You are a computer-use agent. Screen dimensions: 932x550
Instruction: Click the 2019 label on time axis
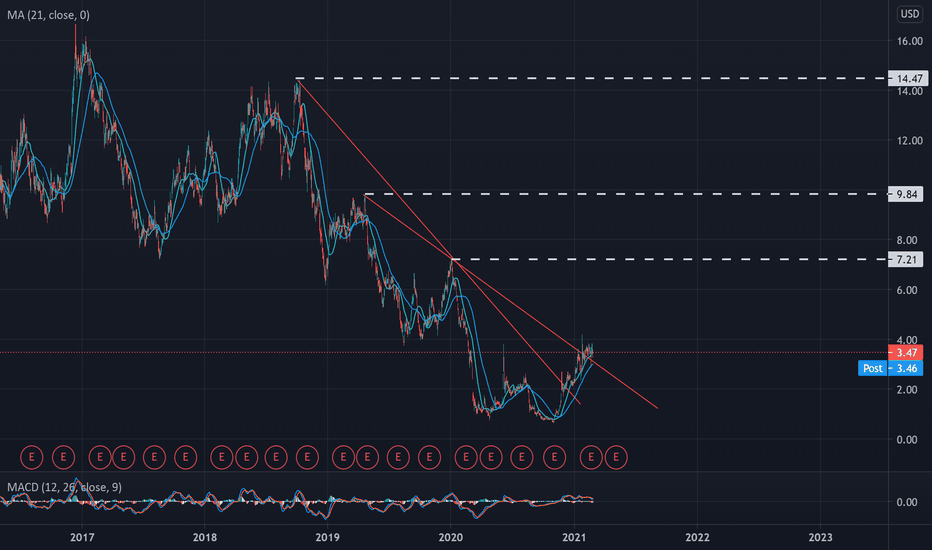(327, 538)
